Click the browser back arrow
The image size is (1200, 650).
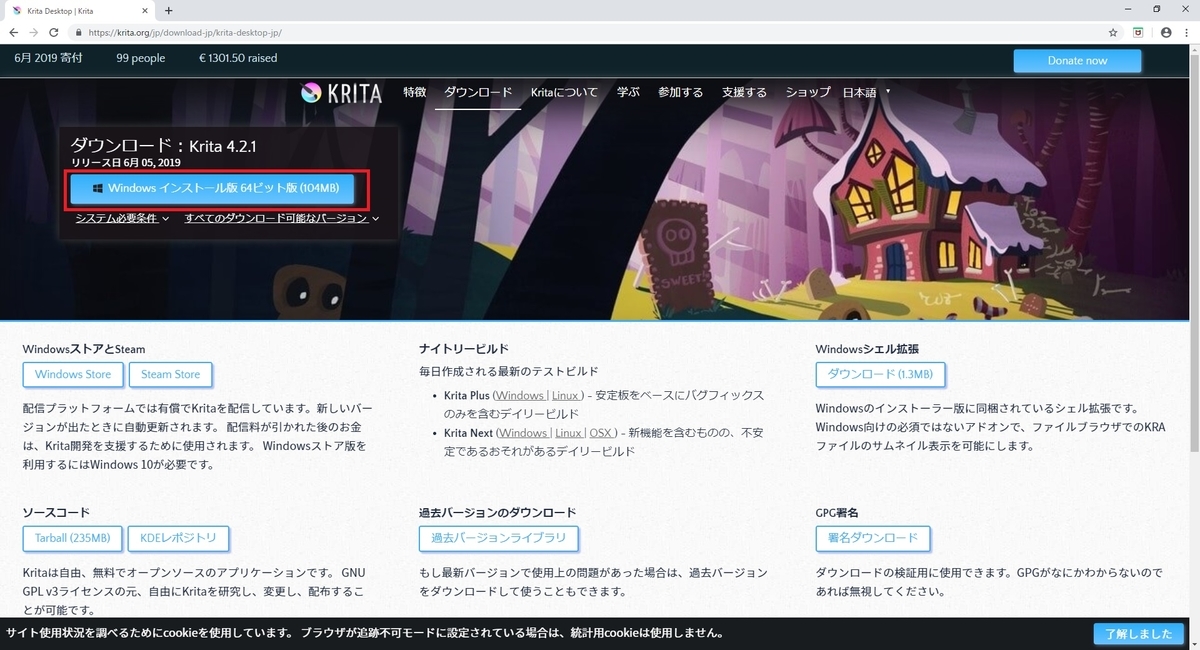13,32
